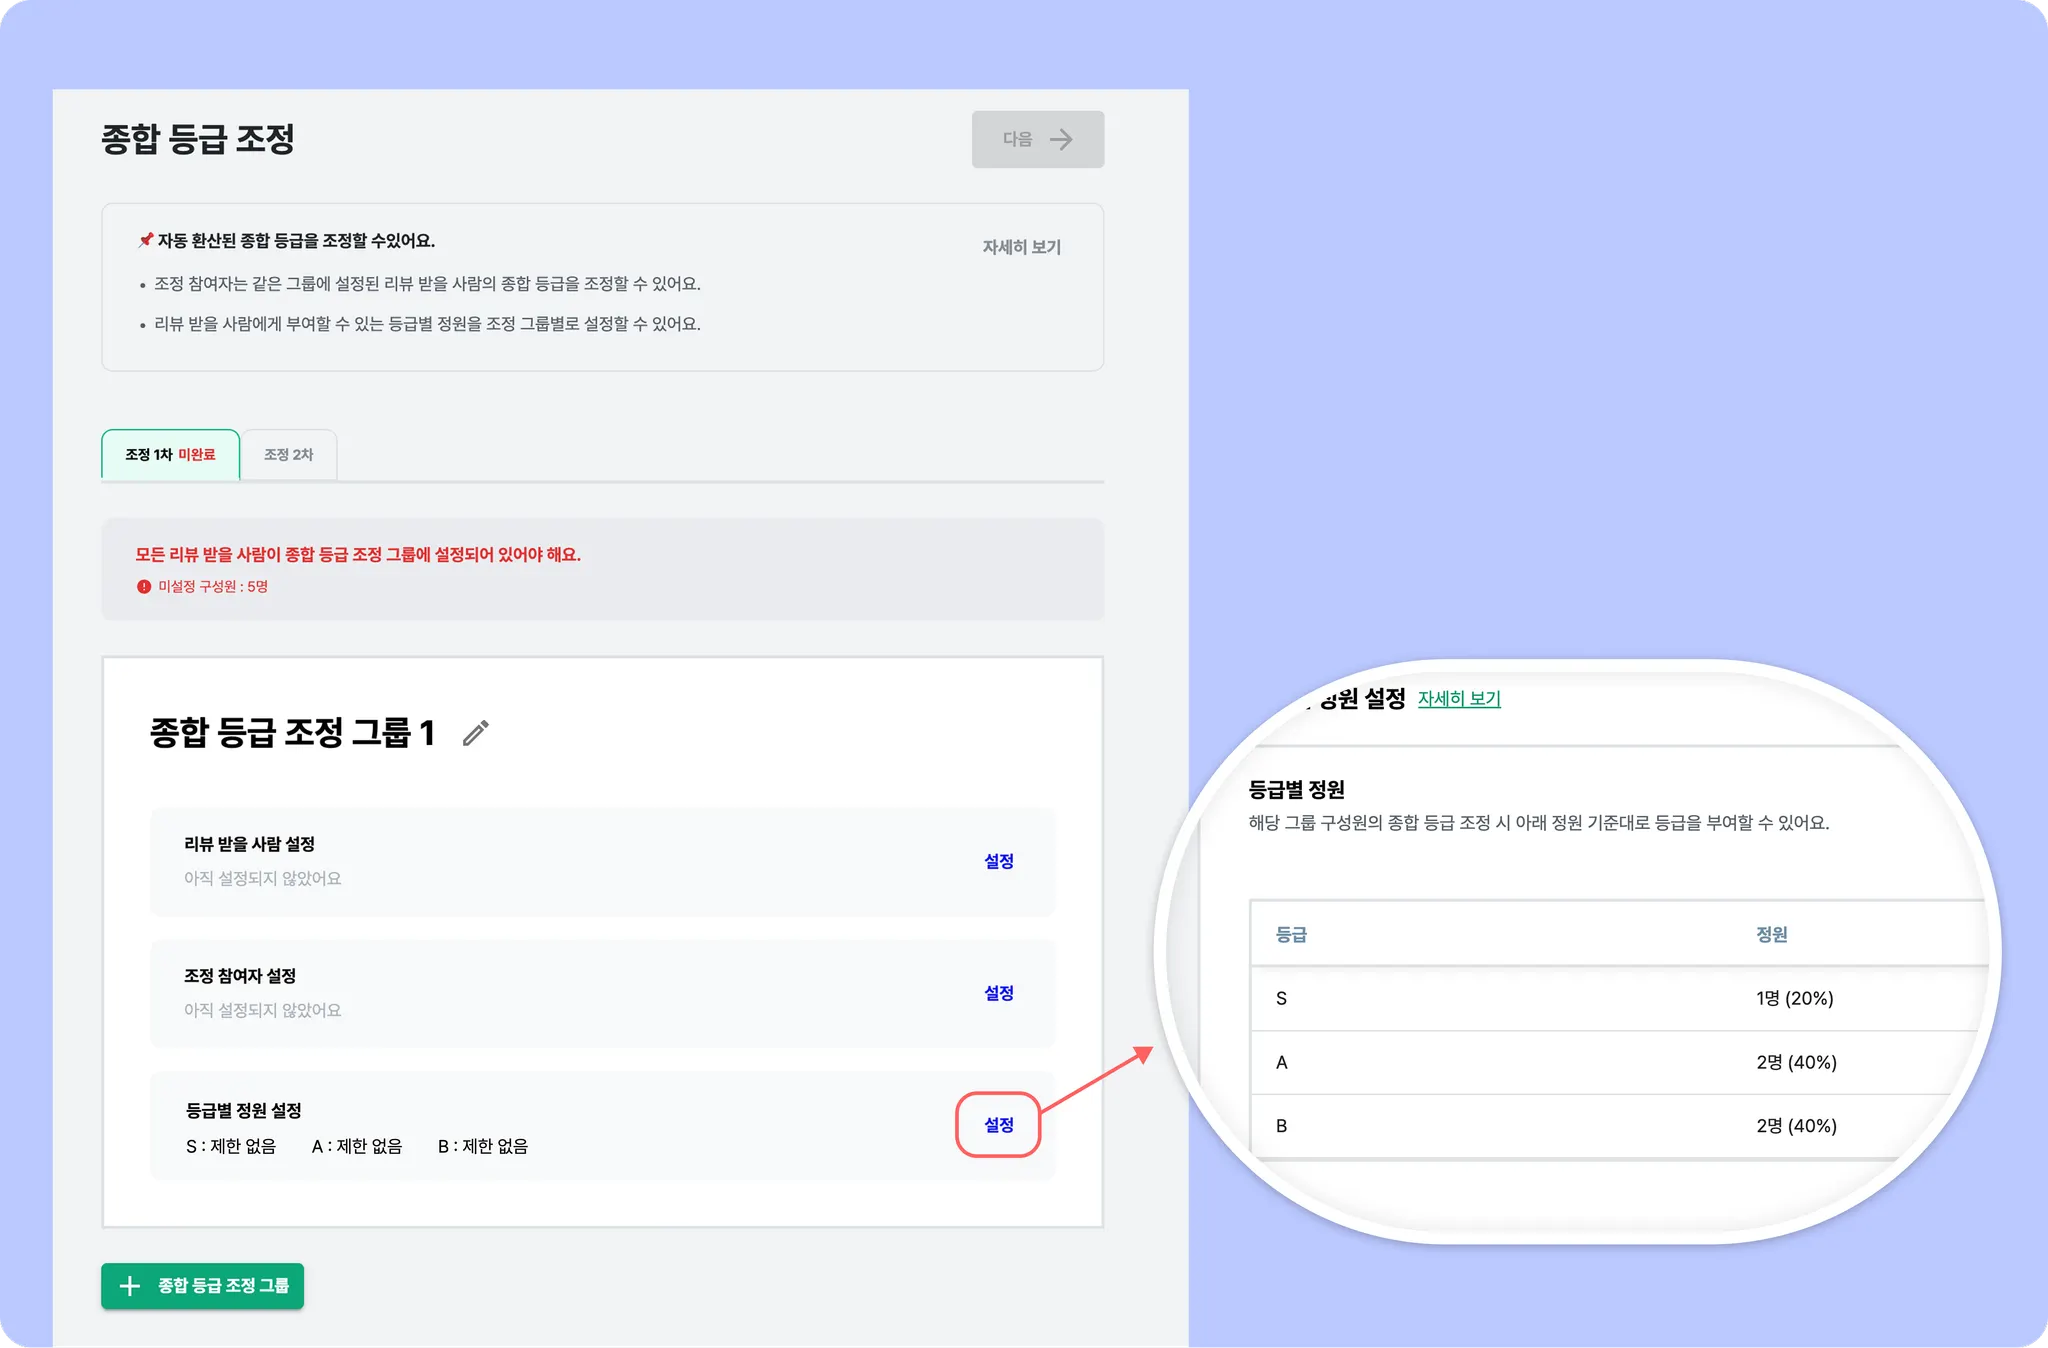This screenshot has width=2048, height=1348.
Task: Click 설정 for 리뷰 받을 사람 설정
Action: pos(998,861)
